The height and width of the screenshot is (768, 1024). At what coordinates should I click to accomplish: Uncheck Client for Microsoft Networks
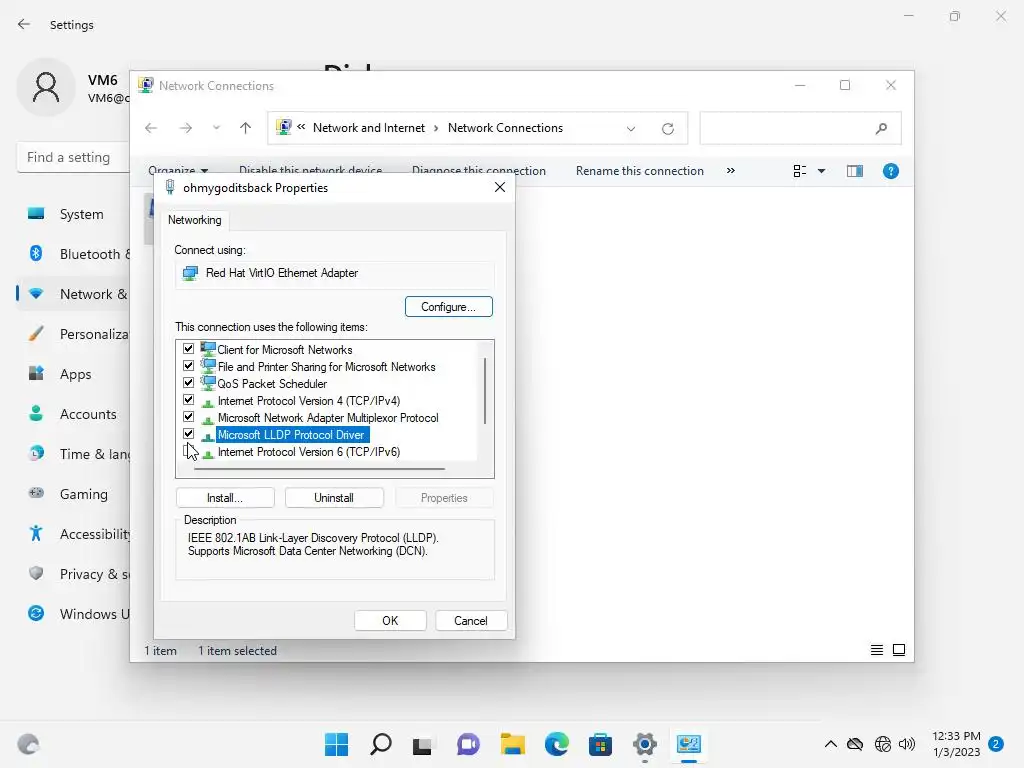(x=189, y=349)
